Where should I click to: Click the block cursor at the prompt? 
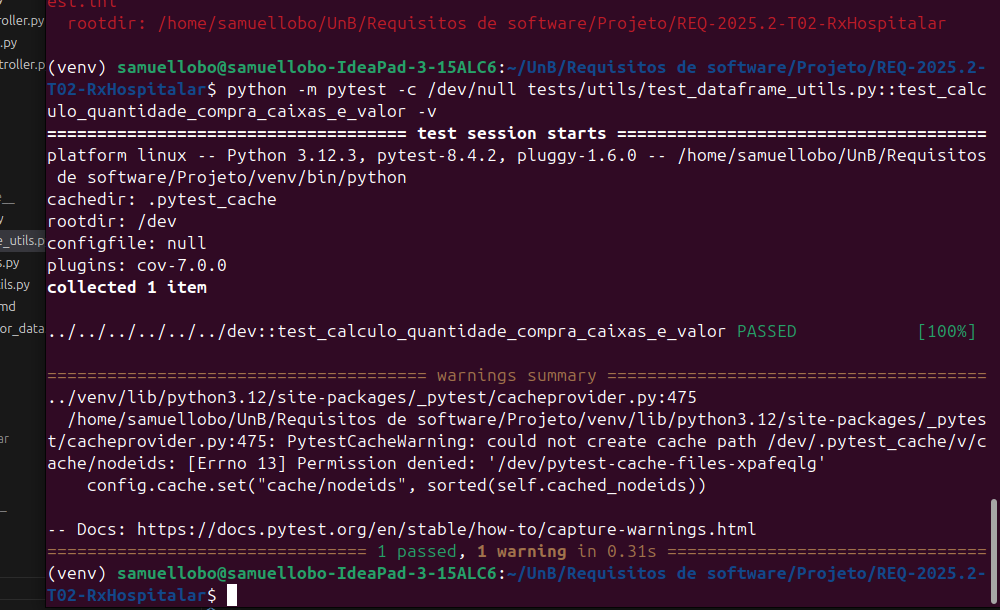[232, 595]
